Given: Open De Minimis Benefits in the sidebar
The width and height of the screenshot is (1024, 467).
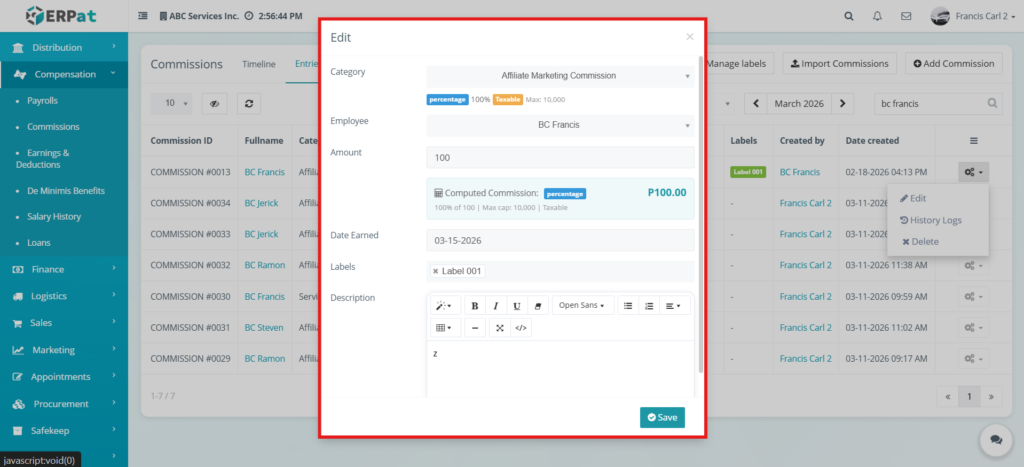Looking at the screenshot, I should coord(66,191).
